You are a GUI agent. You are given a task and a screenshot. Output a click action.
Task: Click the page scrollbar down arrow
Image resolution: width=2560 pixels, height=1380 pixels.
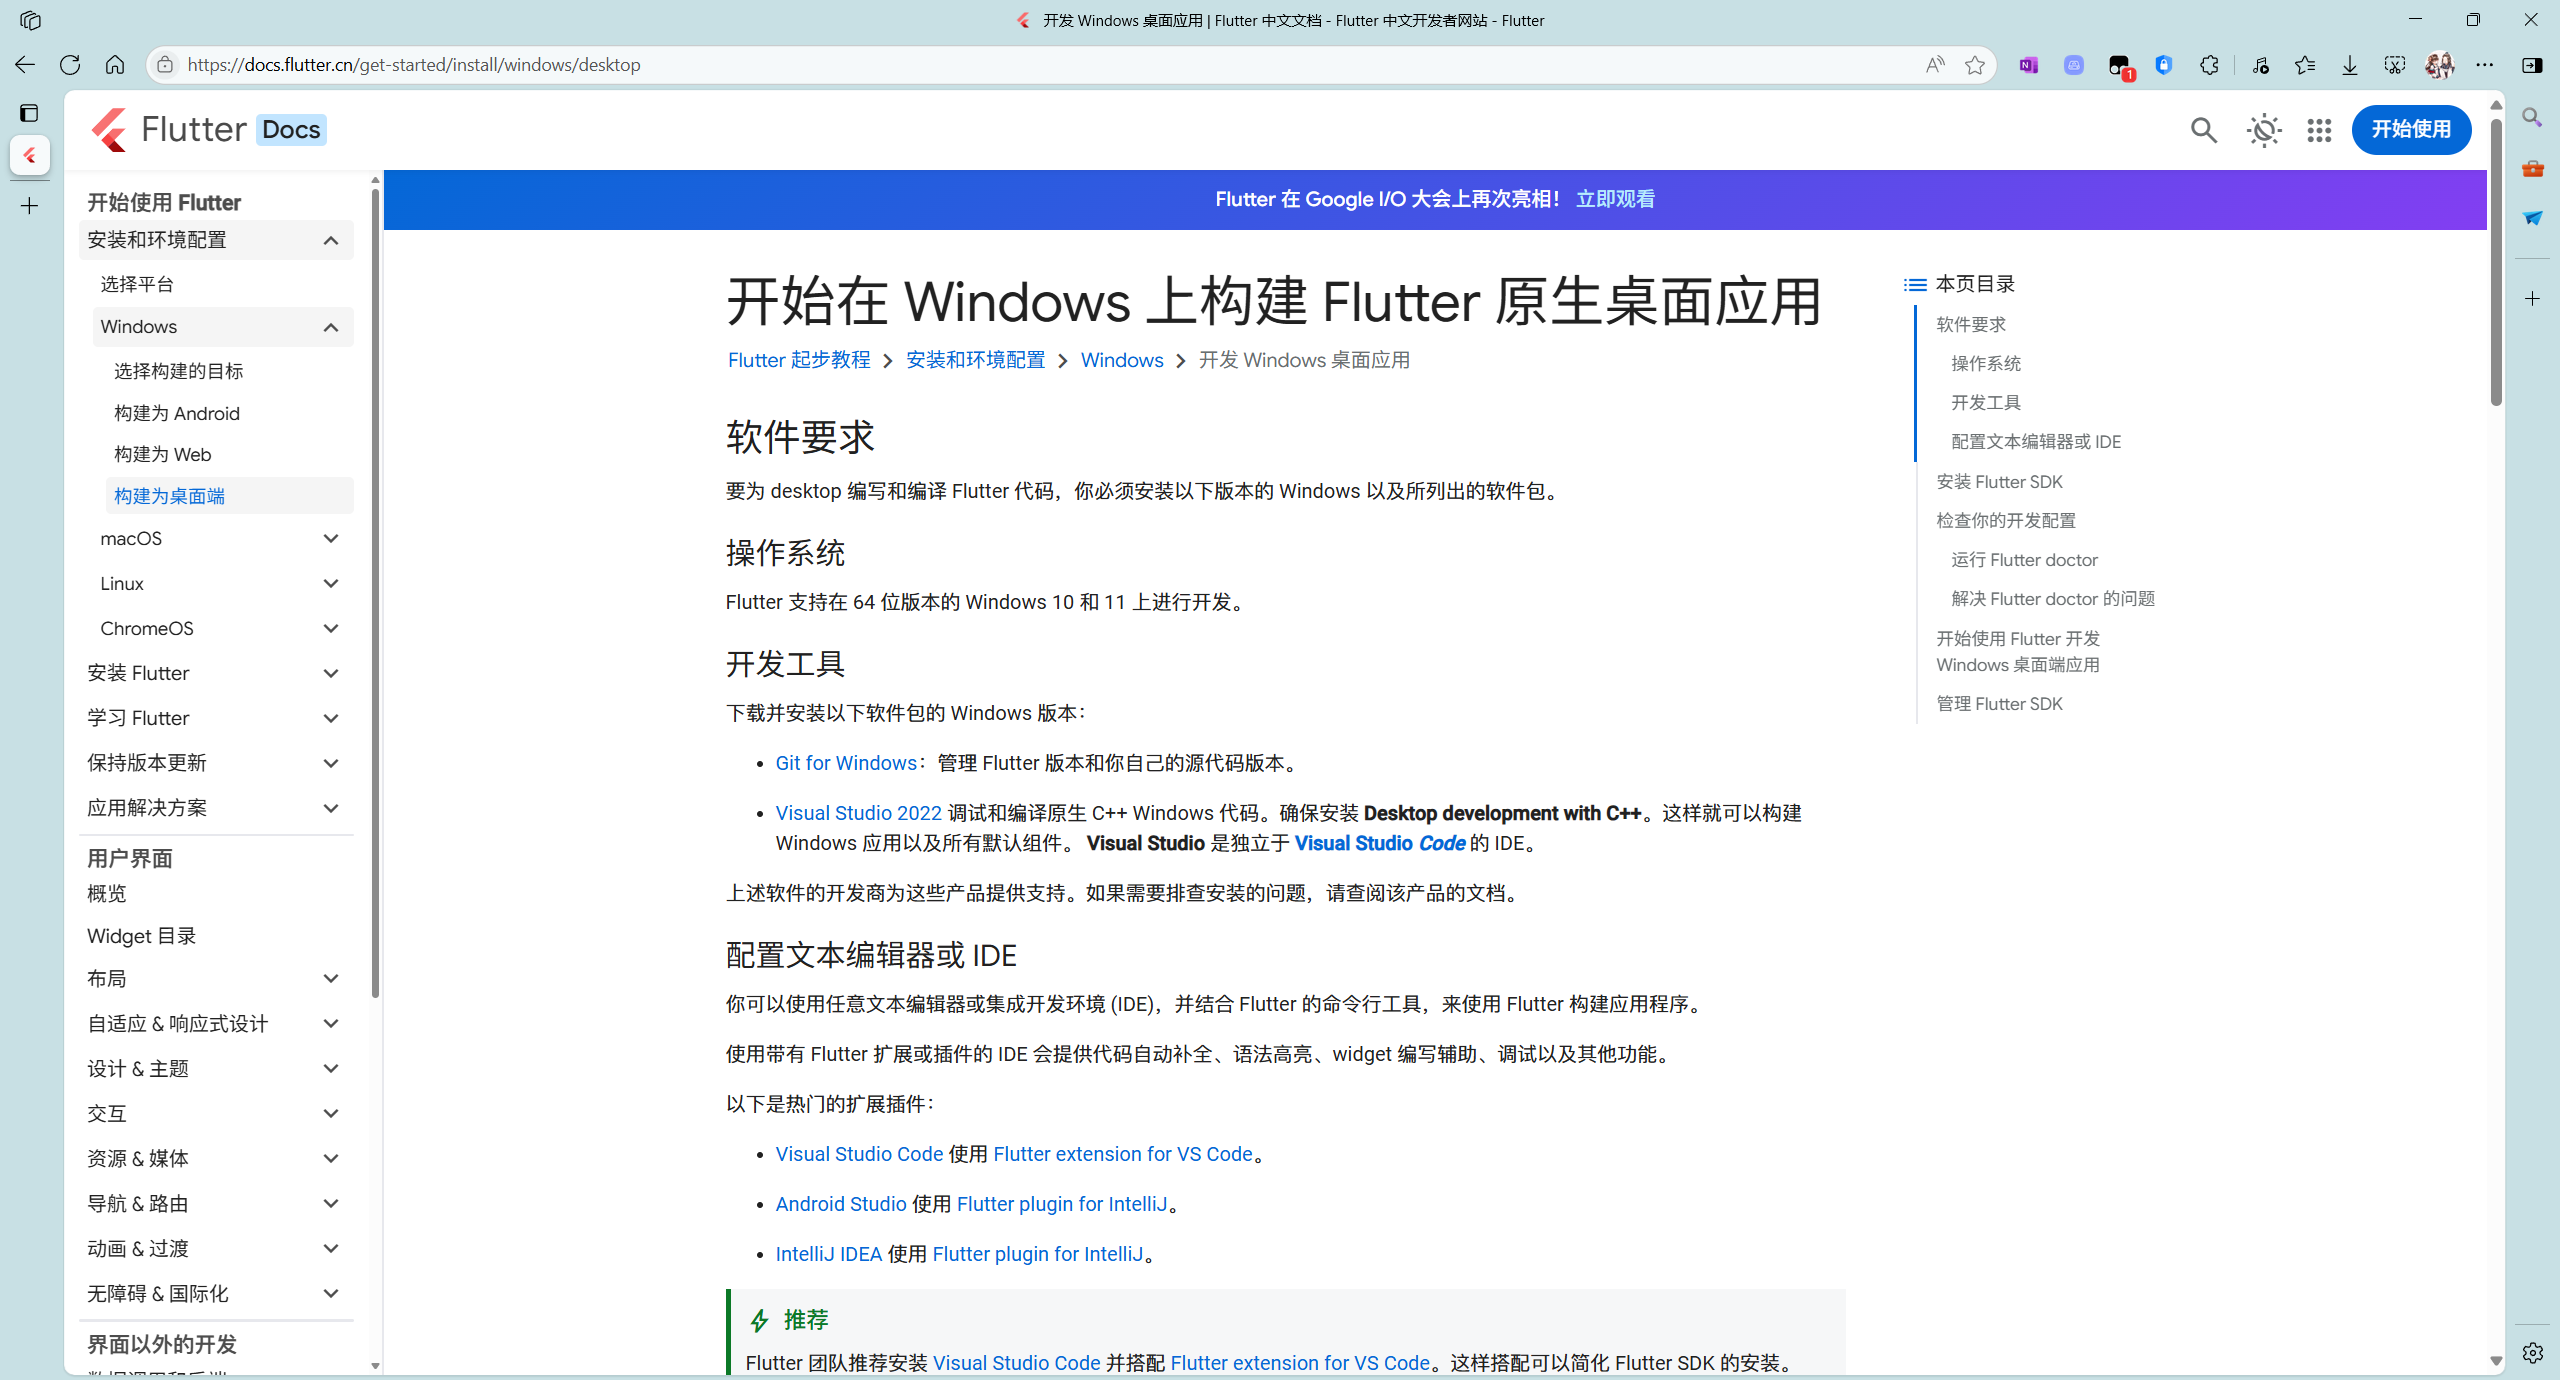pos(2496,1361)
